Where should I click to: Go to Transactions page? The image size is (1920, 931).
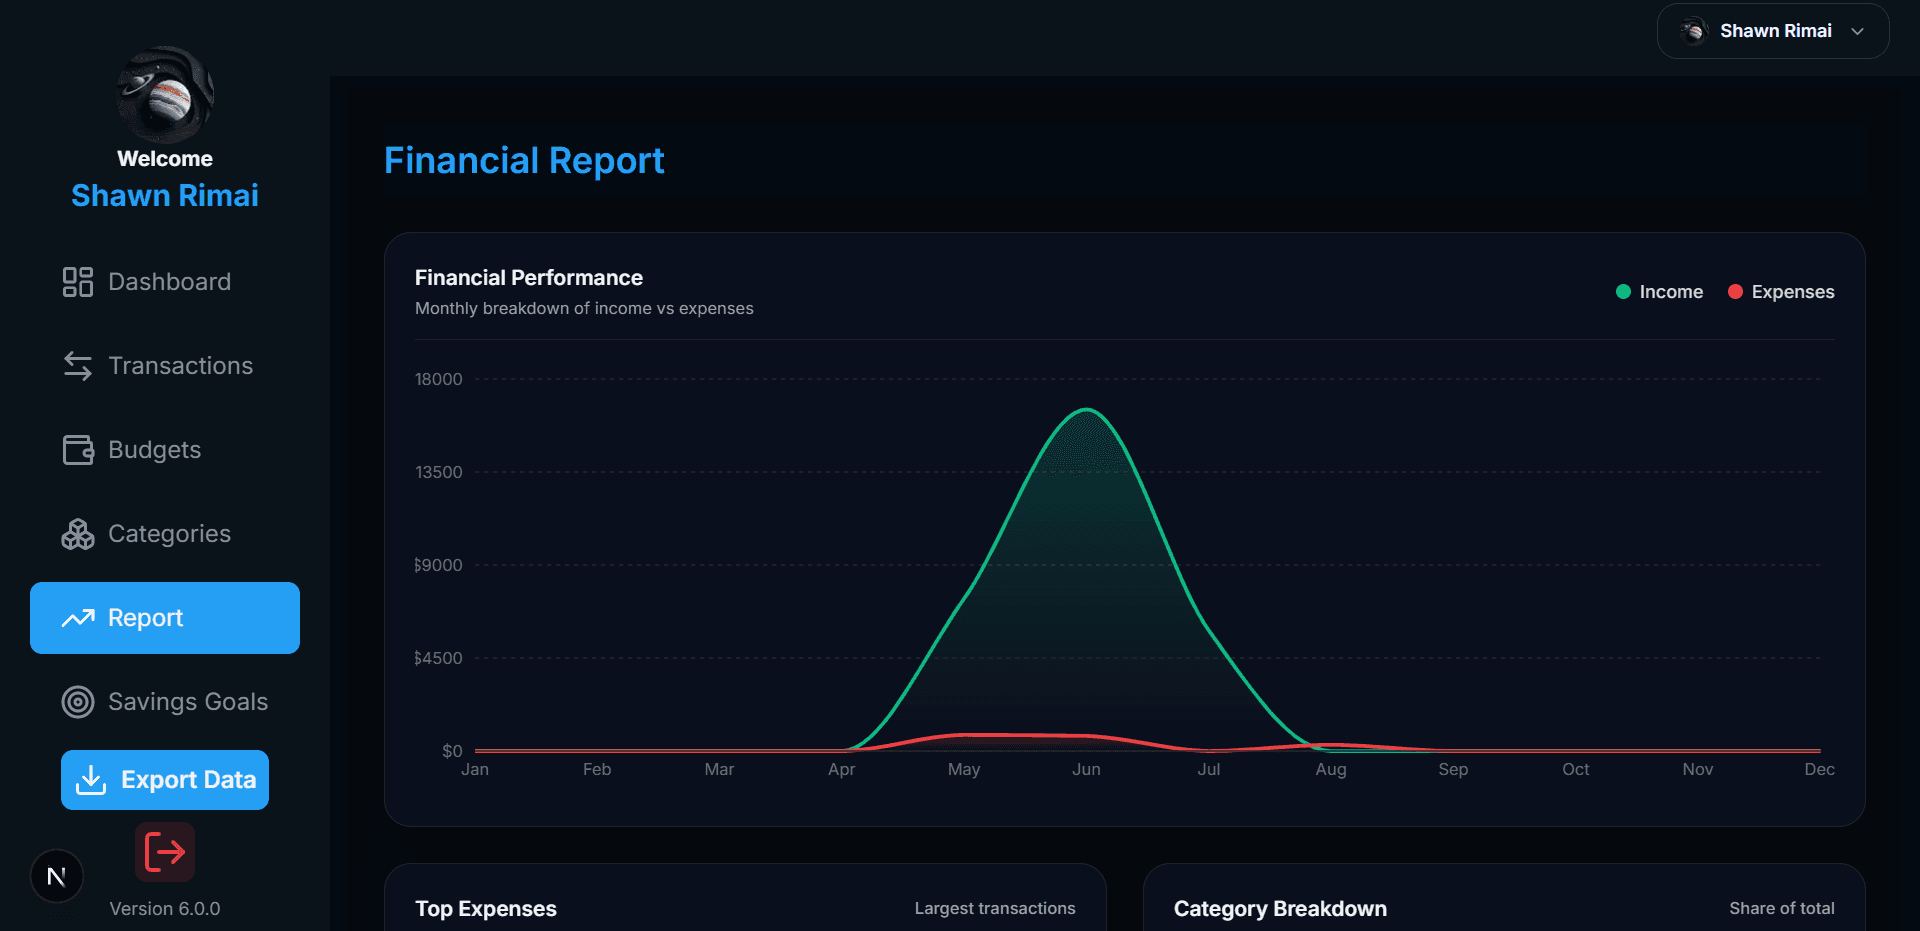pyautogui.click(x=165, y=366)
